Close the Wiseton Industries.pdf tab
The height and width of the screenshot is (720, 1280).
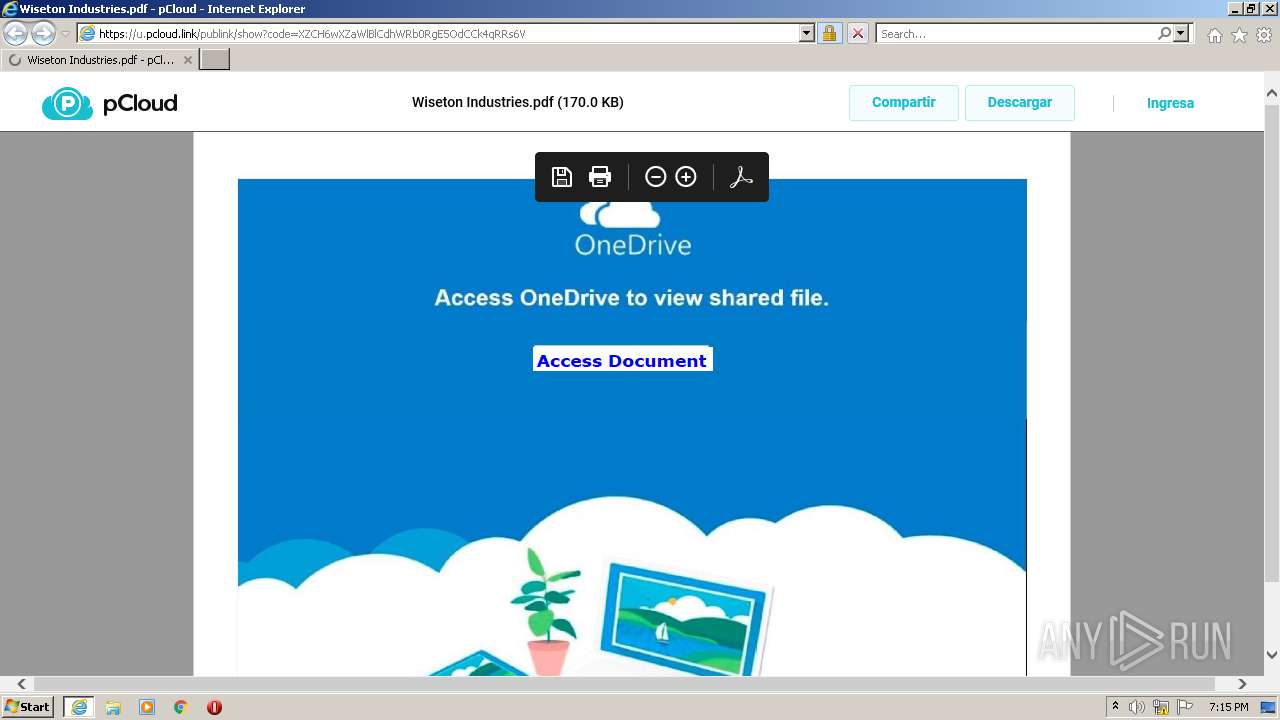click(x=187, y=60)
